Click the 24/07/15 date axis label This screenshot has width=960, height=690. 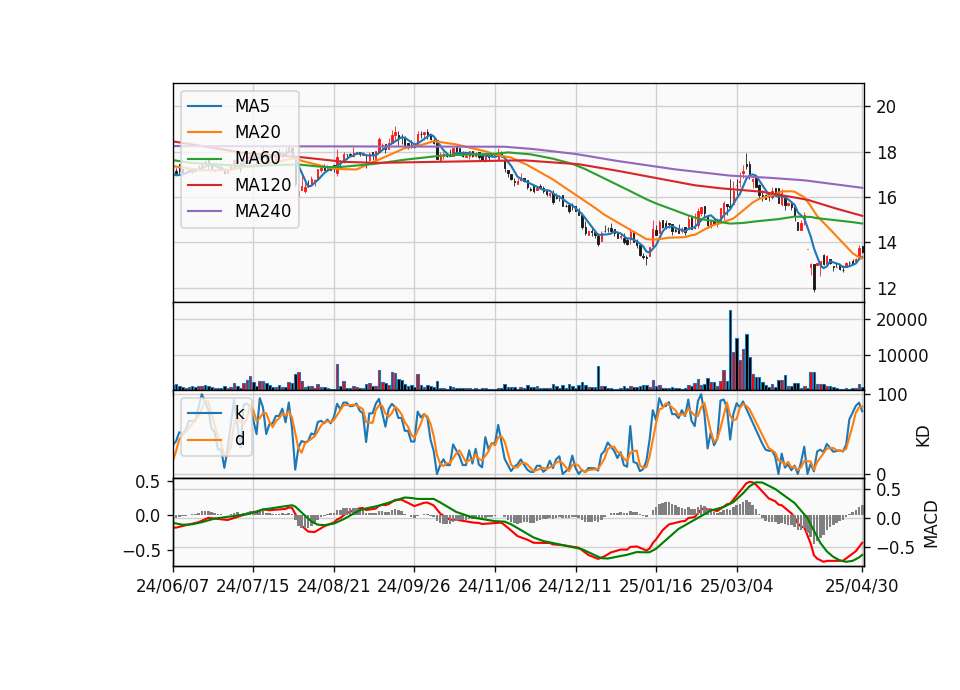[253, 586]
